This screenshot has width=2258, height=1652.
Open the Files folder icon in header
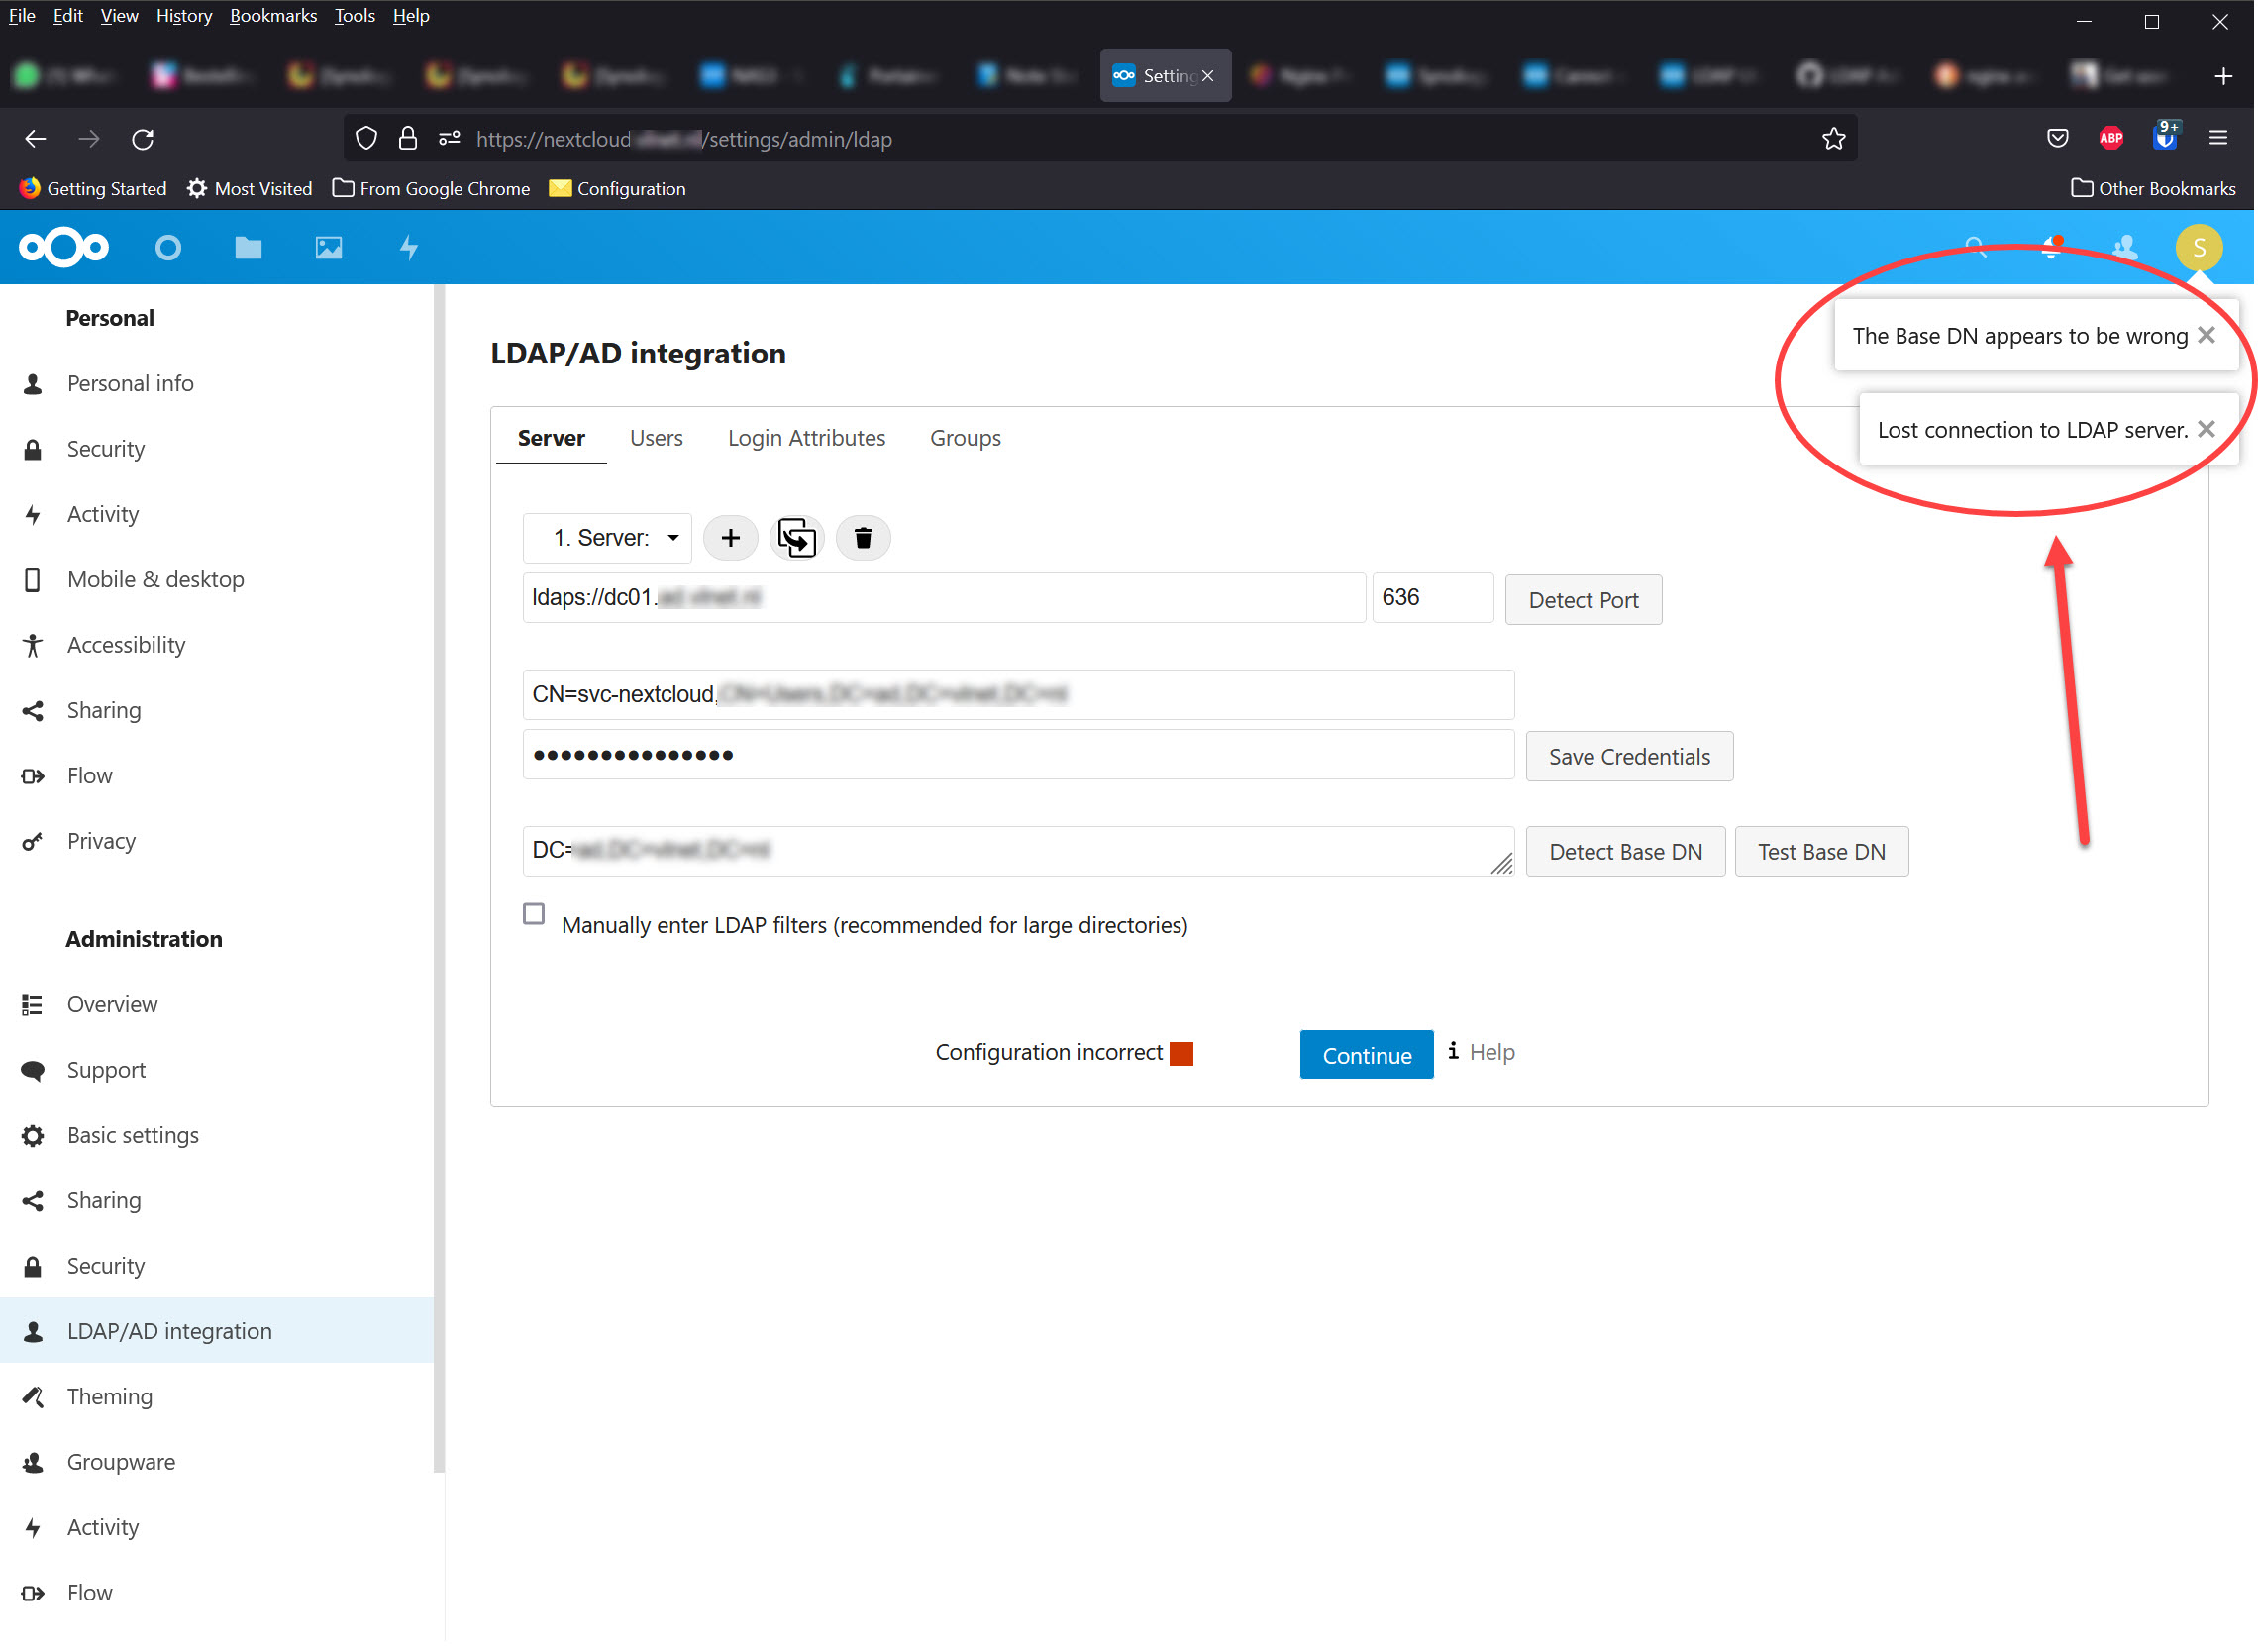[248, 248]
